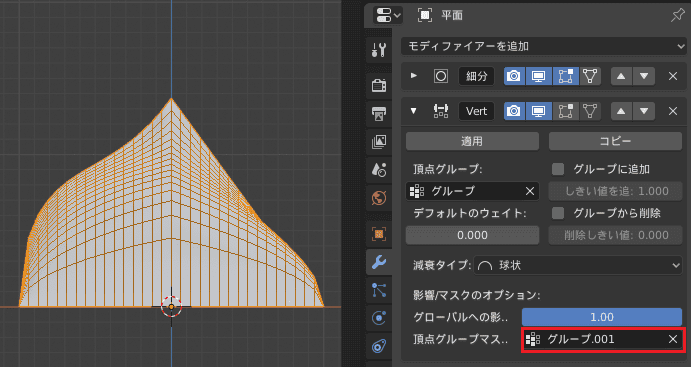The image size is (691, 367).
Task: Clear the グループ.001 vertex group mask
Action: click(672, 339)
